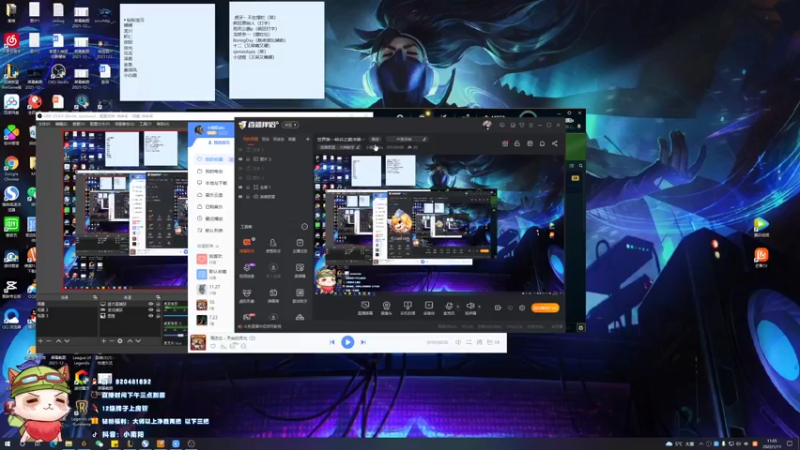Click the left light-blue sticky note
The height and width of the screenshot is (450, 800).
tap(167, 53)
